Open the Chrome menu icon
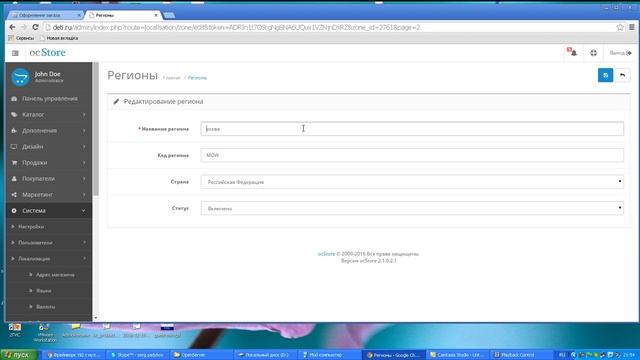The width and height of the screenshot is (640, 360). click(632, 27)
